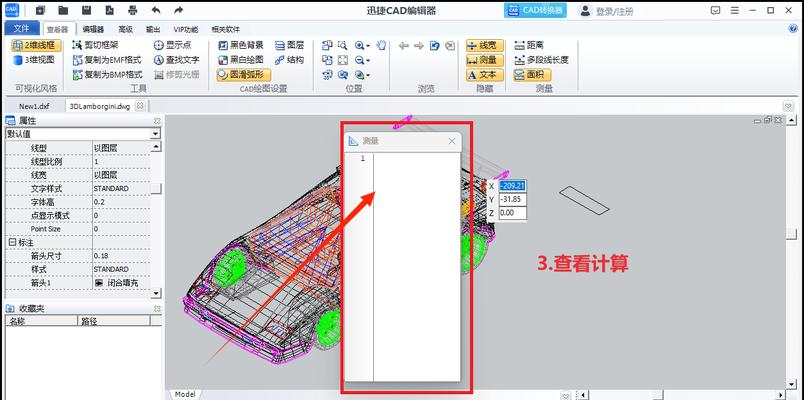Click 登录/注册 login or register
The width and height of the screenshot is (804, 400).
point(607,11)
